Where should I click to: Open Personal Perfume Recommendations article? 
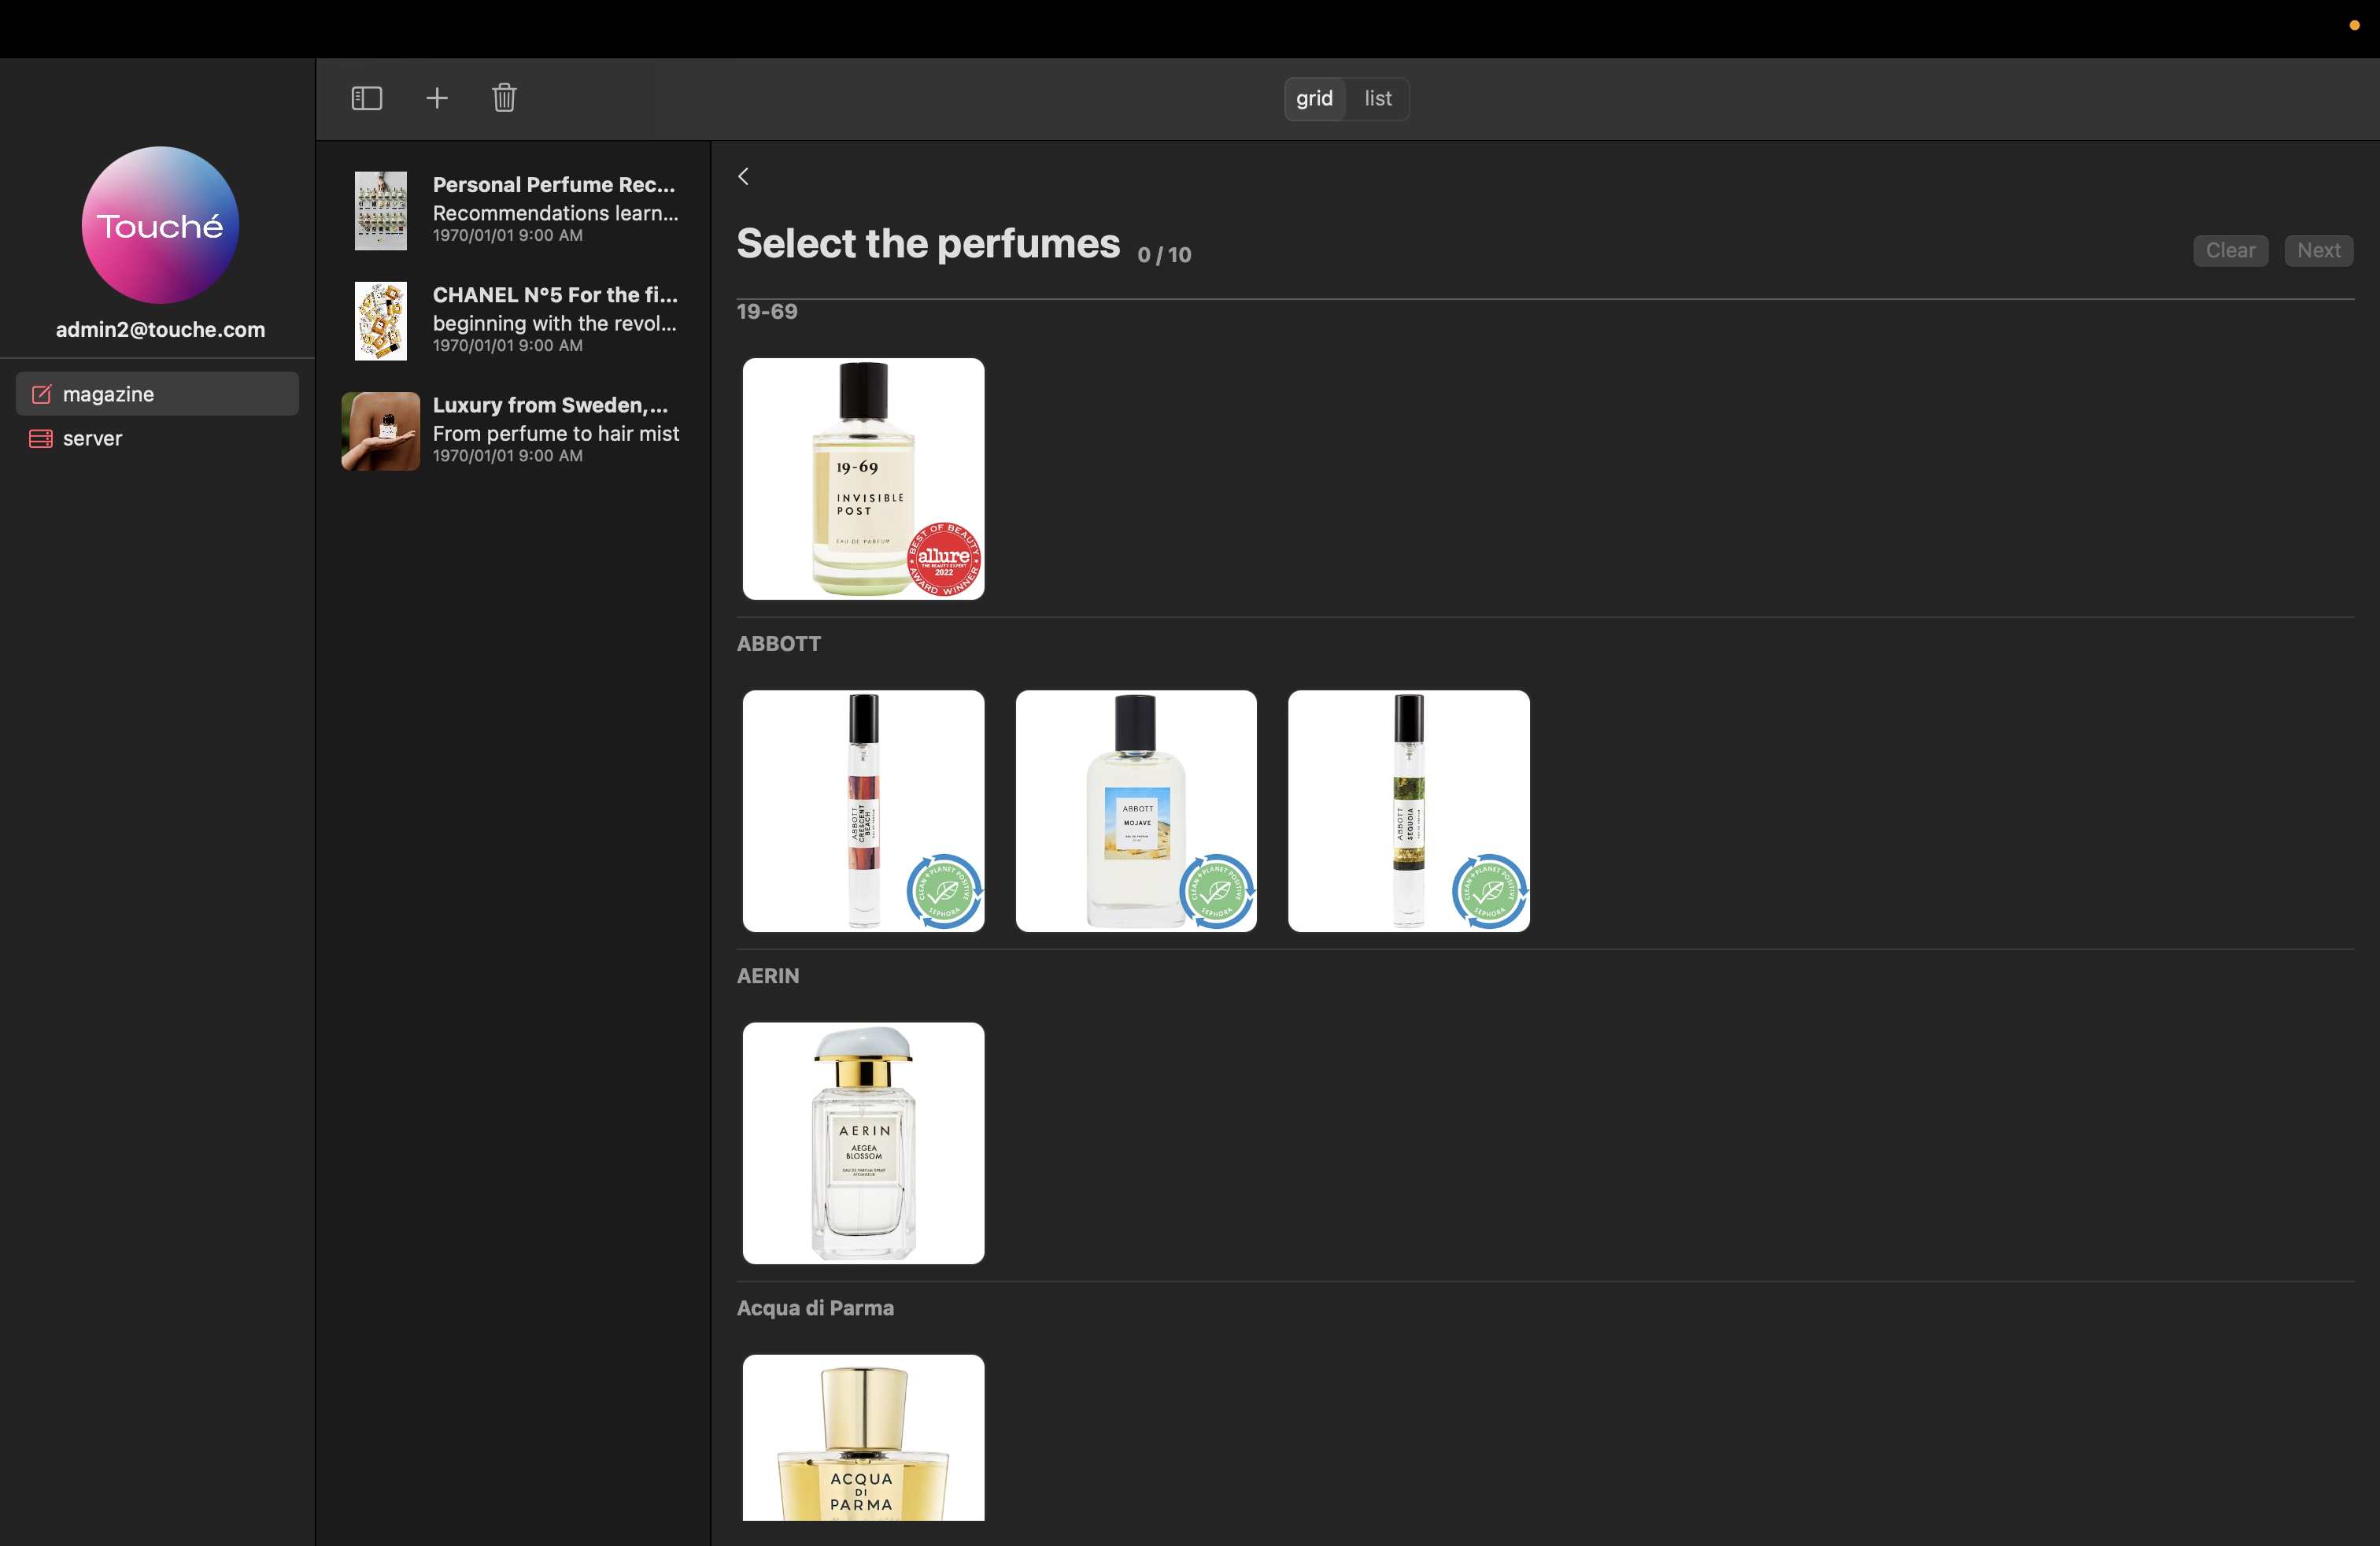(x=514, y=210)
